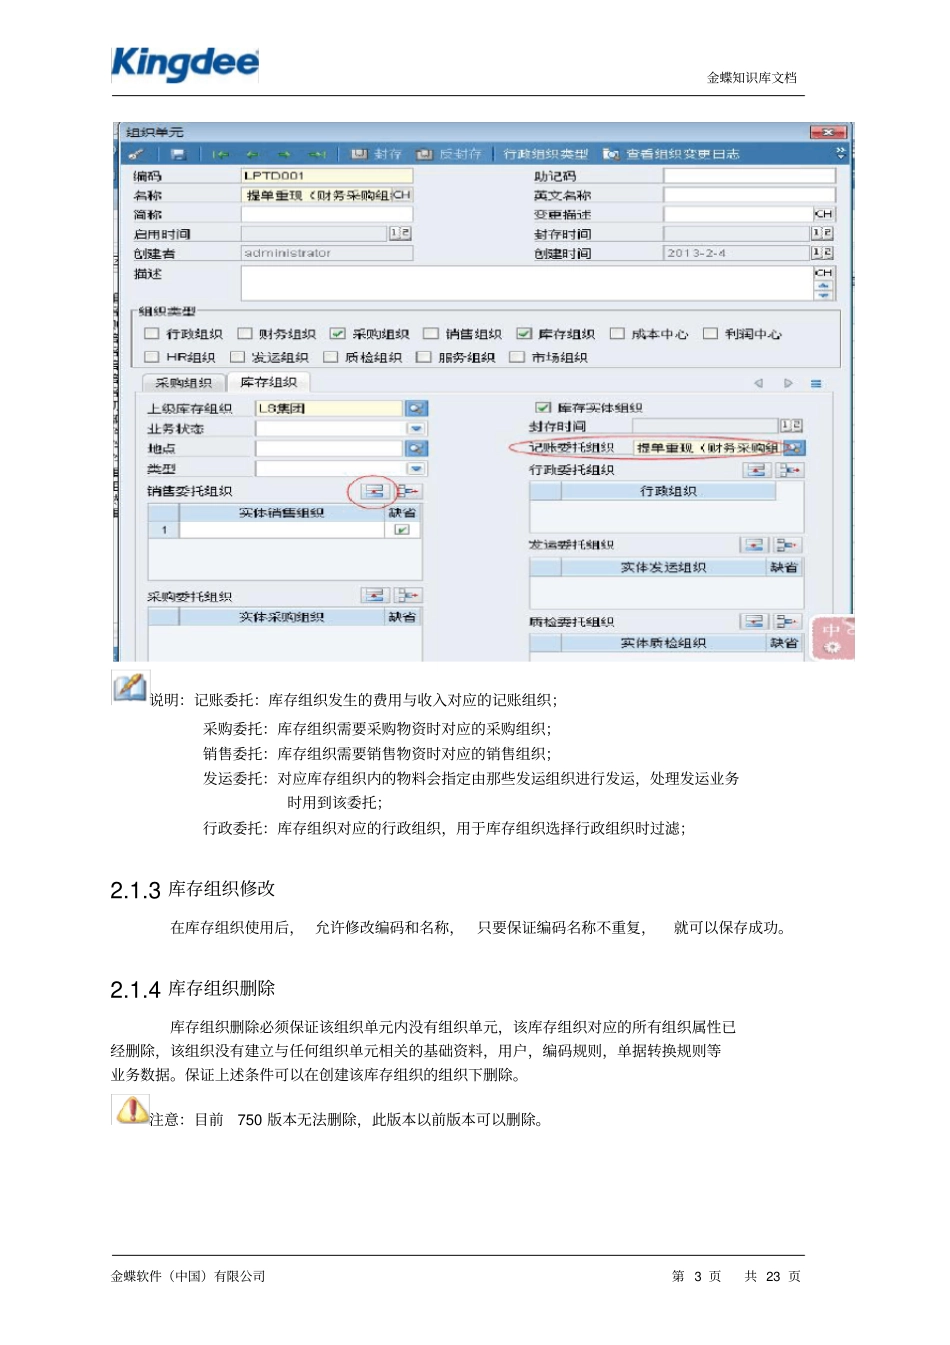Go to next record arrow
Viewport: 950px width, 1345px height.
tap(285, 154)
